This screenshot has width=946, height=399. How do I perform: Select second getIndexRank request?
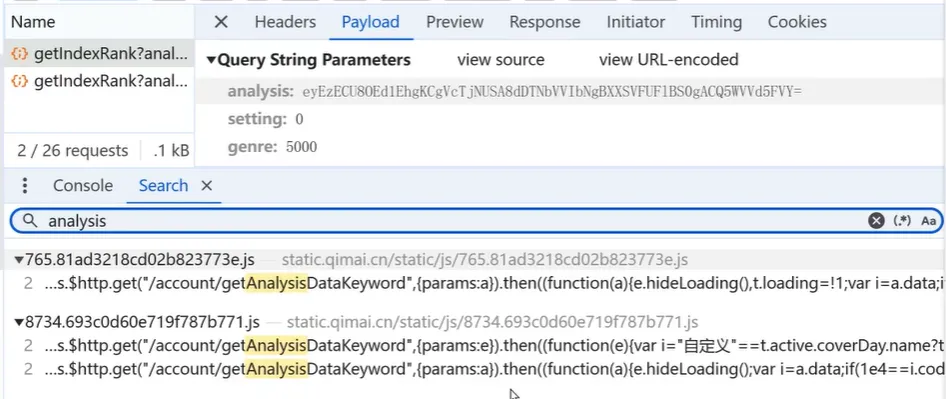[99, 81]
